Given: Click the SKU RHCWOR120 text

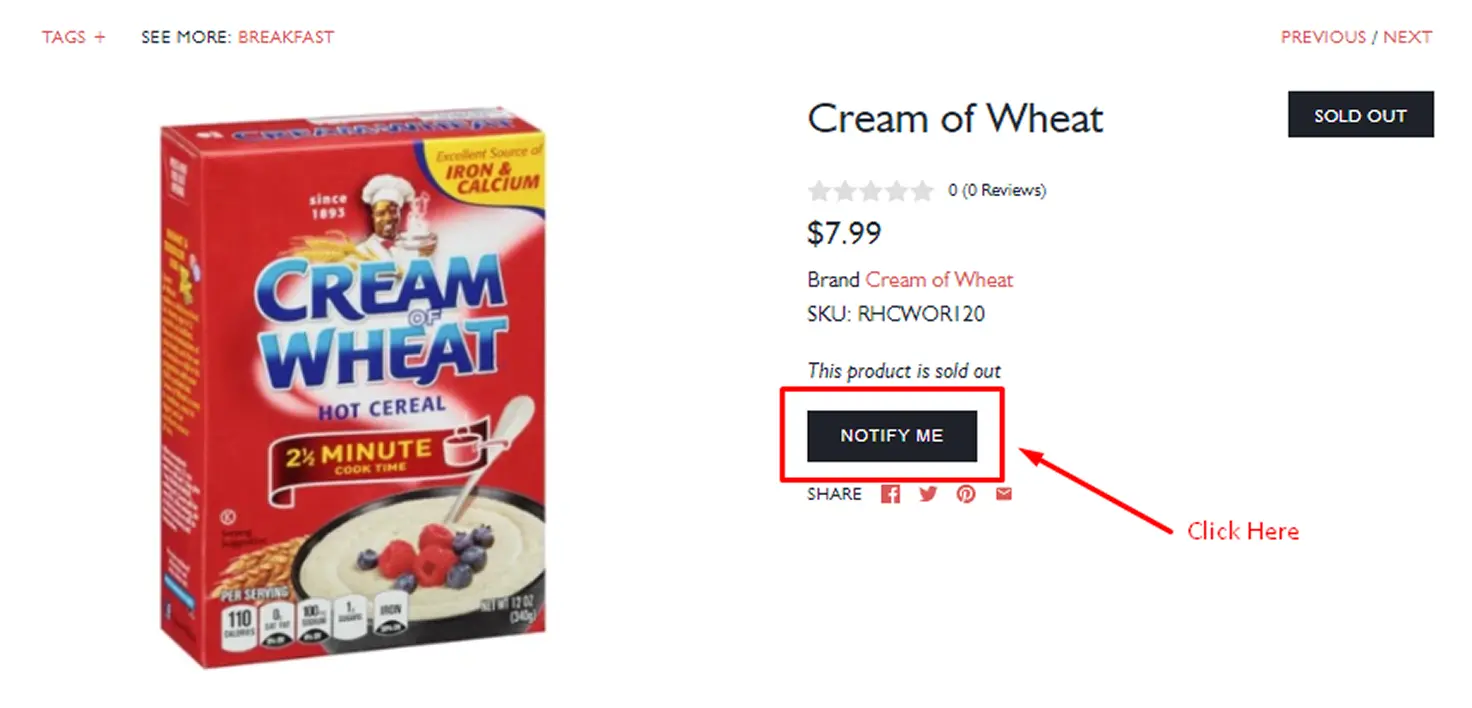Looking at the screenshot, I should (x=896, y=314).
